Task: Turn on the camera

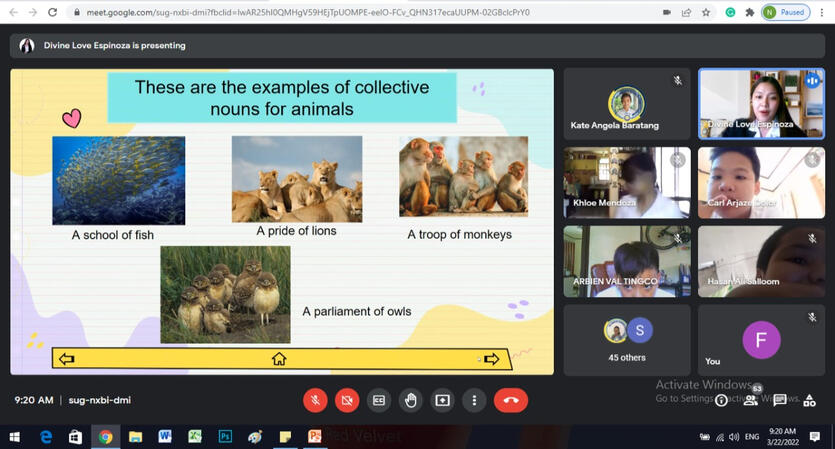Action: click(x=347, y=400)
